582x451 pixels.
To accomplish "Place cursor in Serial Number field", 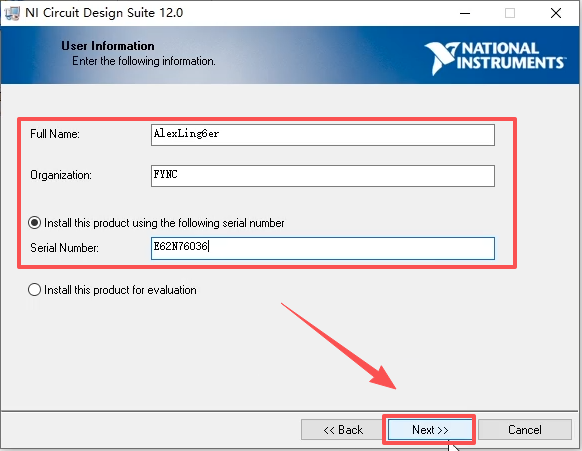I will pyautogui.click(x=323, y=248).
